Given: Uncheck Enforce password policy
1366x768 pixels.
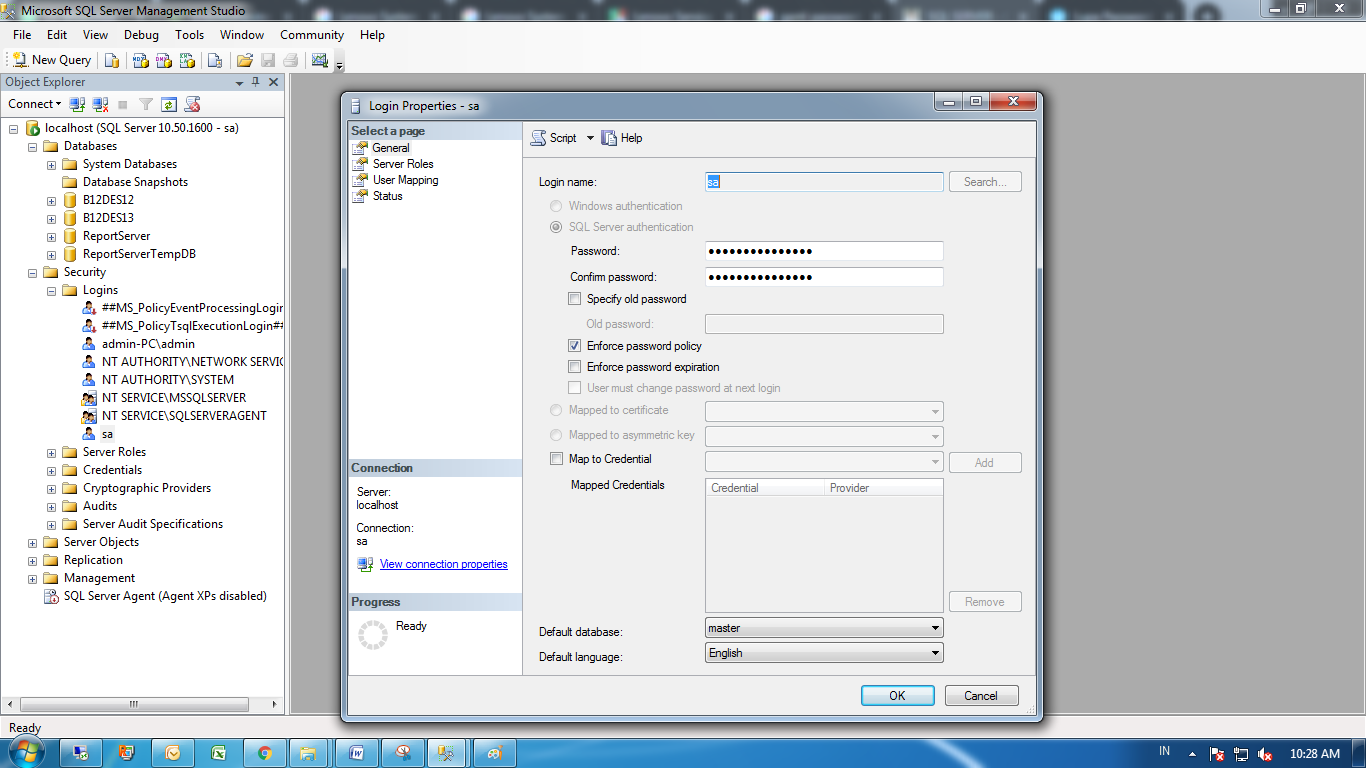Looking at the screenshot, I should (574, 346).
